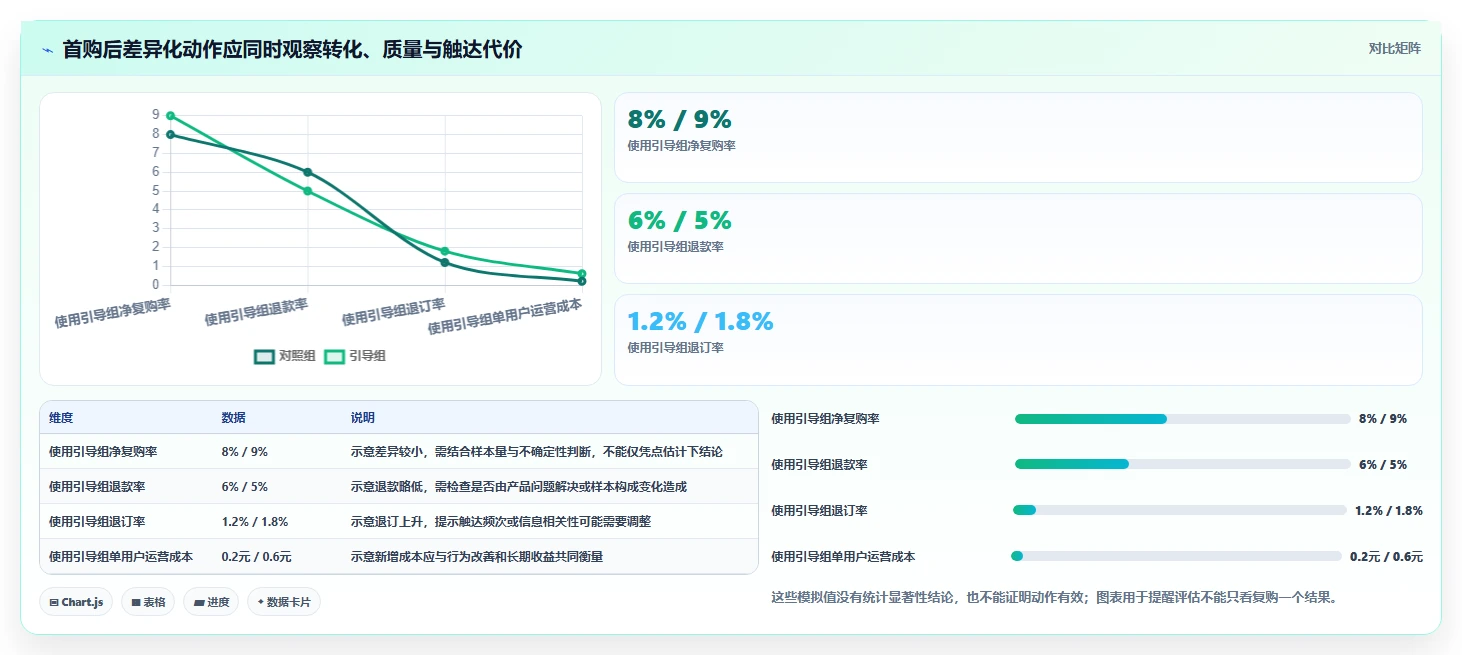
Task: Click the 引导组 data point at value 9
Action: point(171,115)
